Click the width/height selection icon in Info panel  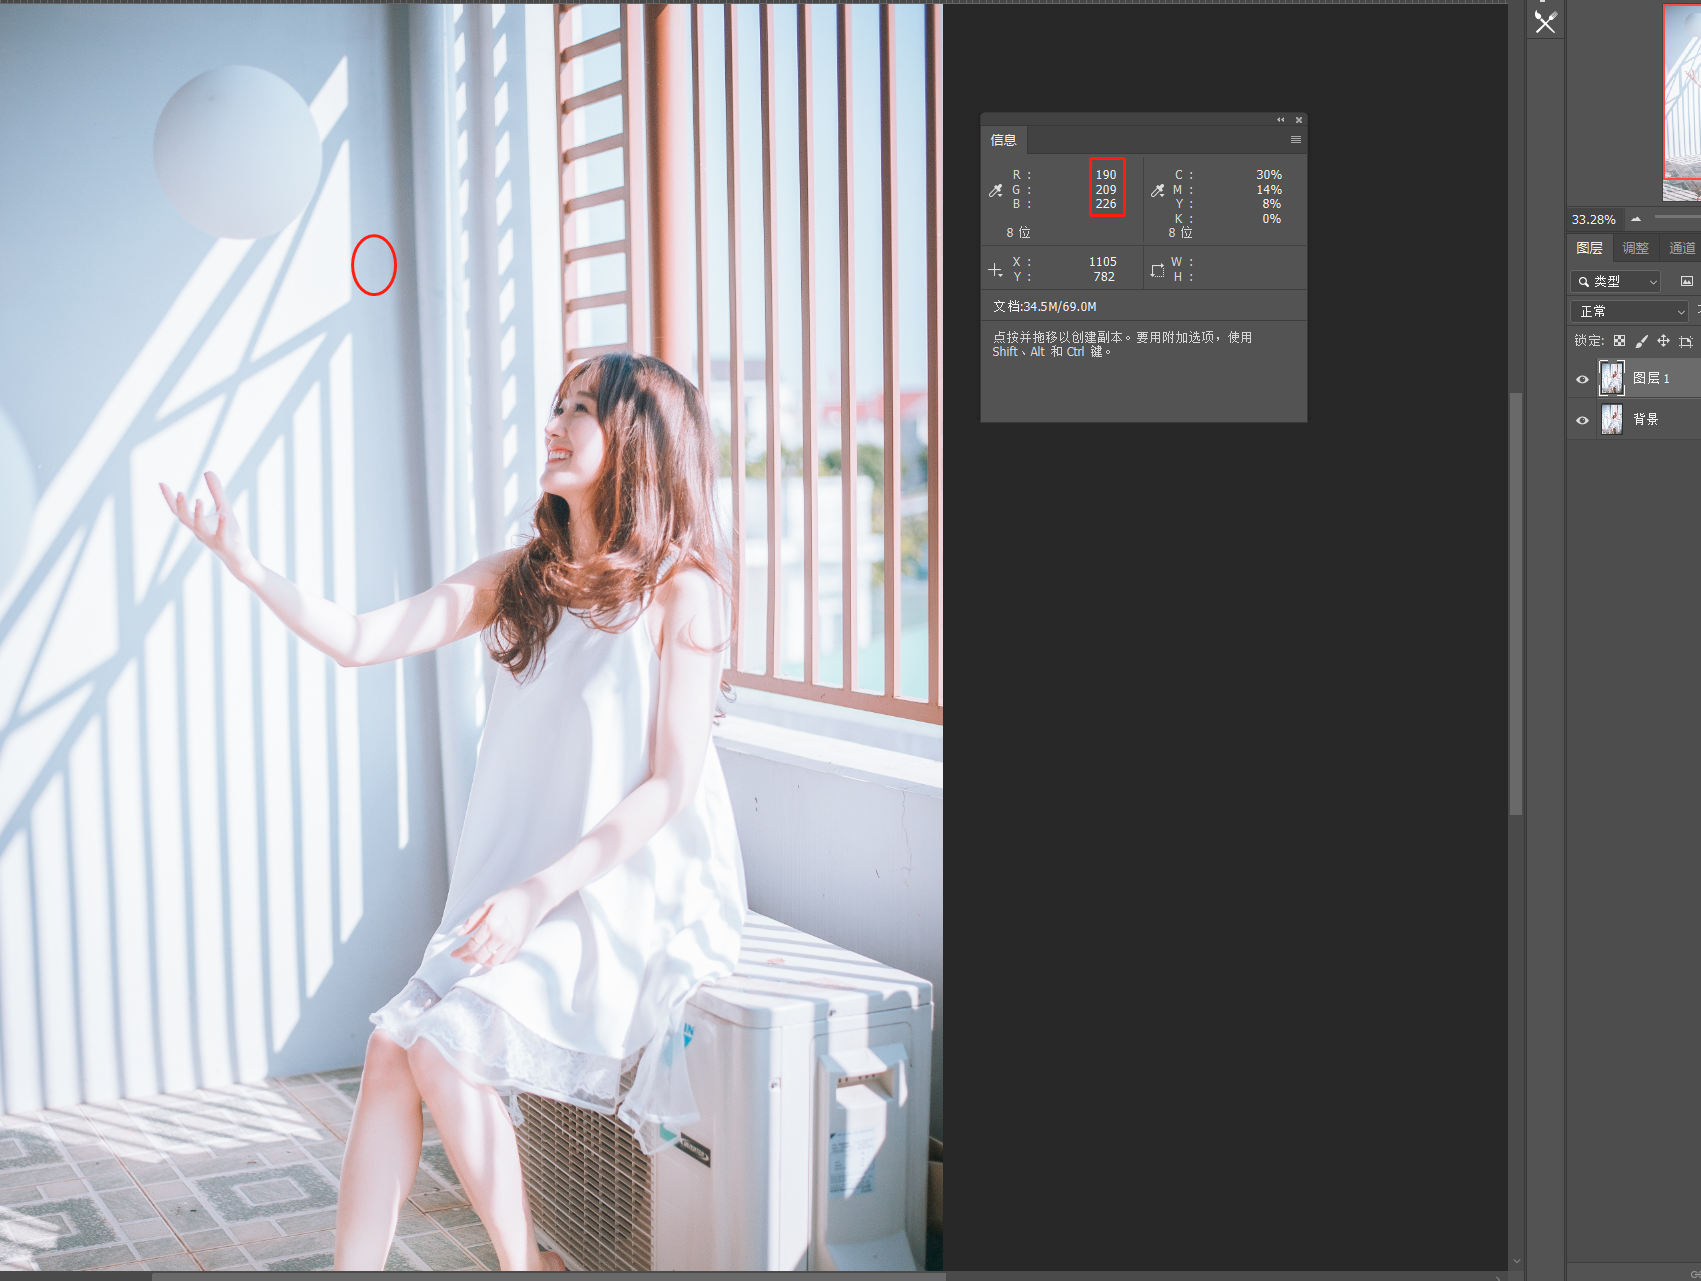1157,270
